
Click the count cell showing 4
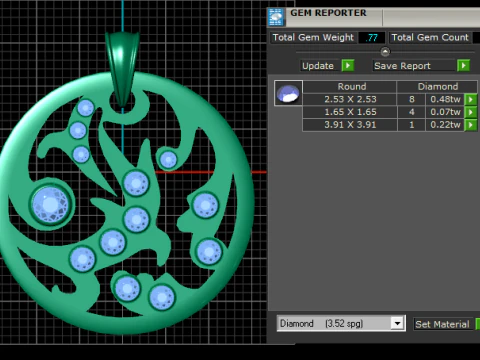pos(412,112)
